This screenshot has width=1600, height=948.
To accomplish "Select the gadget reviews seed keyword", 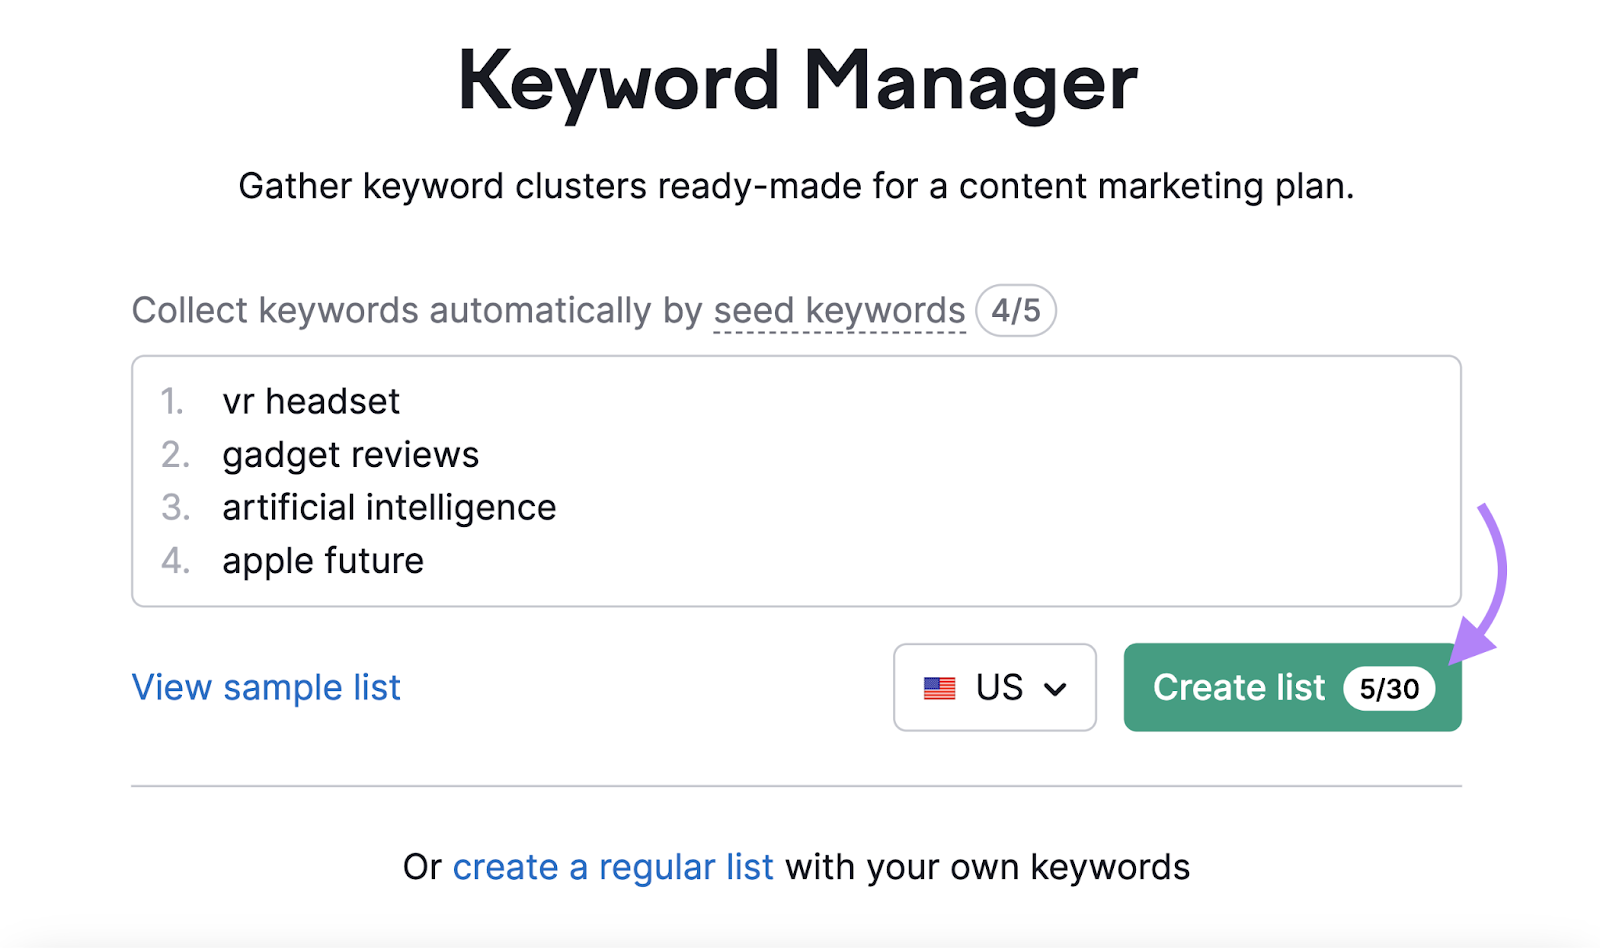I will [351, 454].
